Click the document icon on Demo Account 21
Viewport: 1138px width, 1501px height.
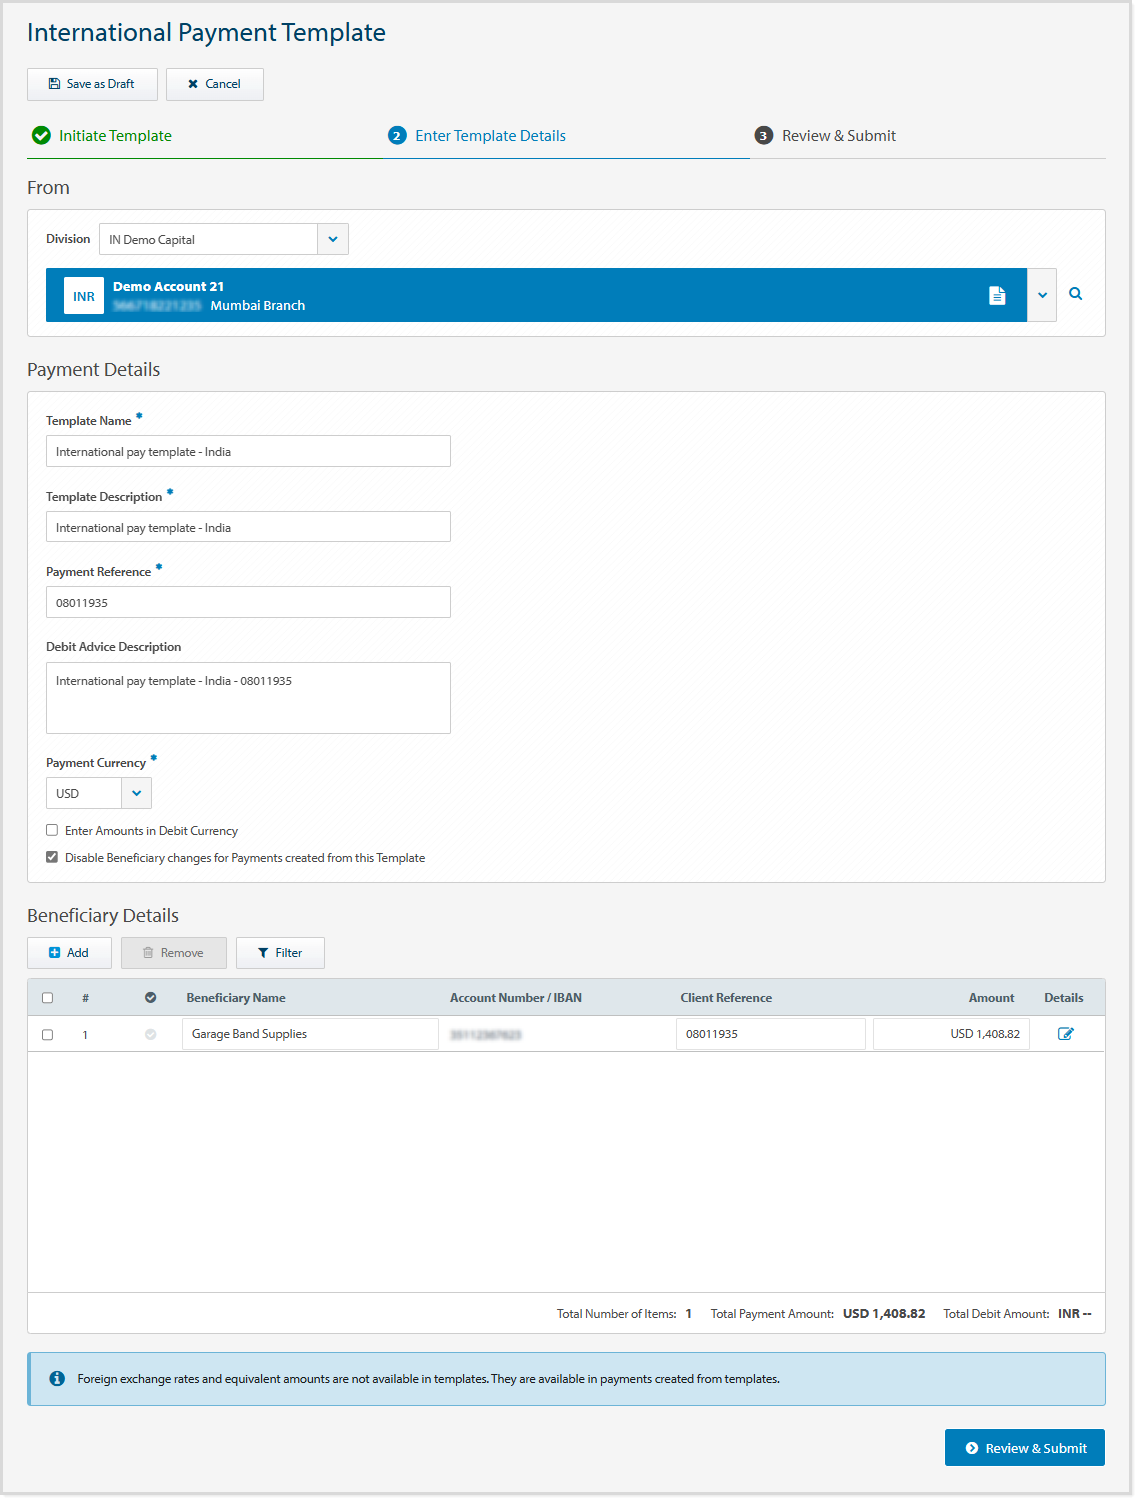(x=996, y=295)
